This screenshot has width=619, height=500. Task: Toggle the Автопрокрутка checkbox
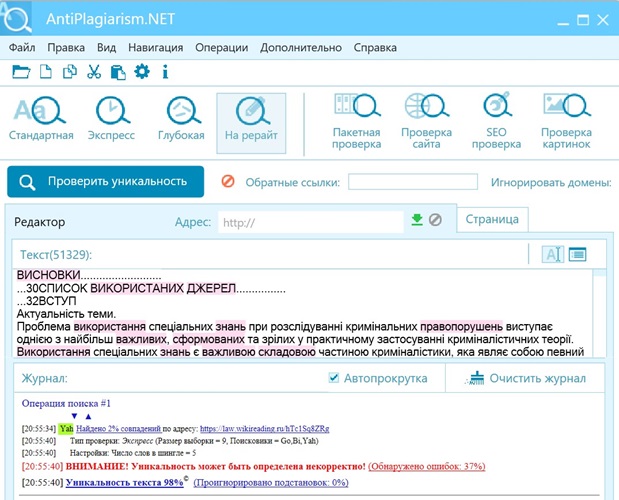(334, 378)
